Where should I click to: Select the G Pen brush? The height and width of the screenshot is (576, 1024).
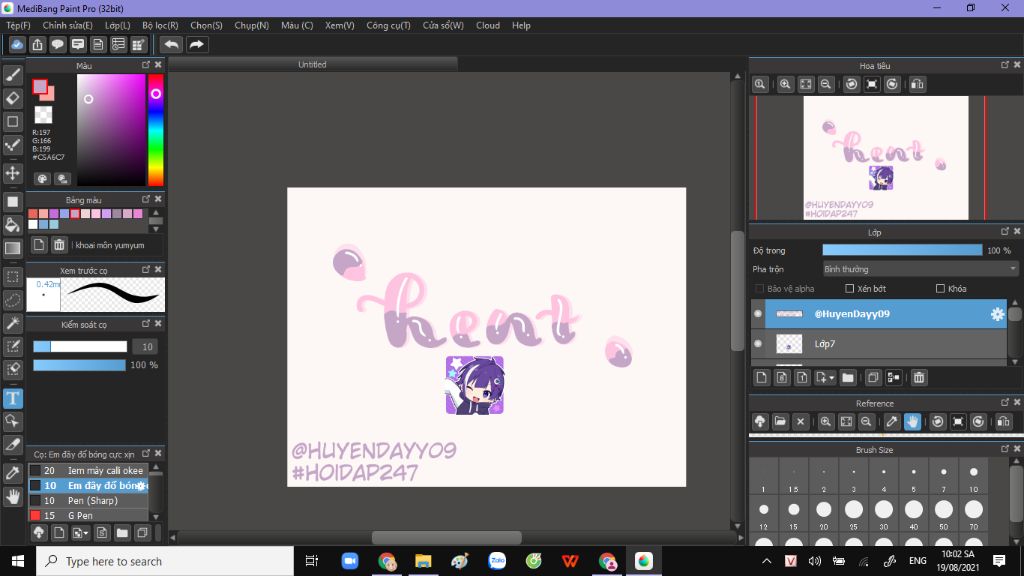[89, 515]
